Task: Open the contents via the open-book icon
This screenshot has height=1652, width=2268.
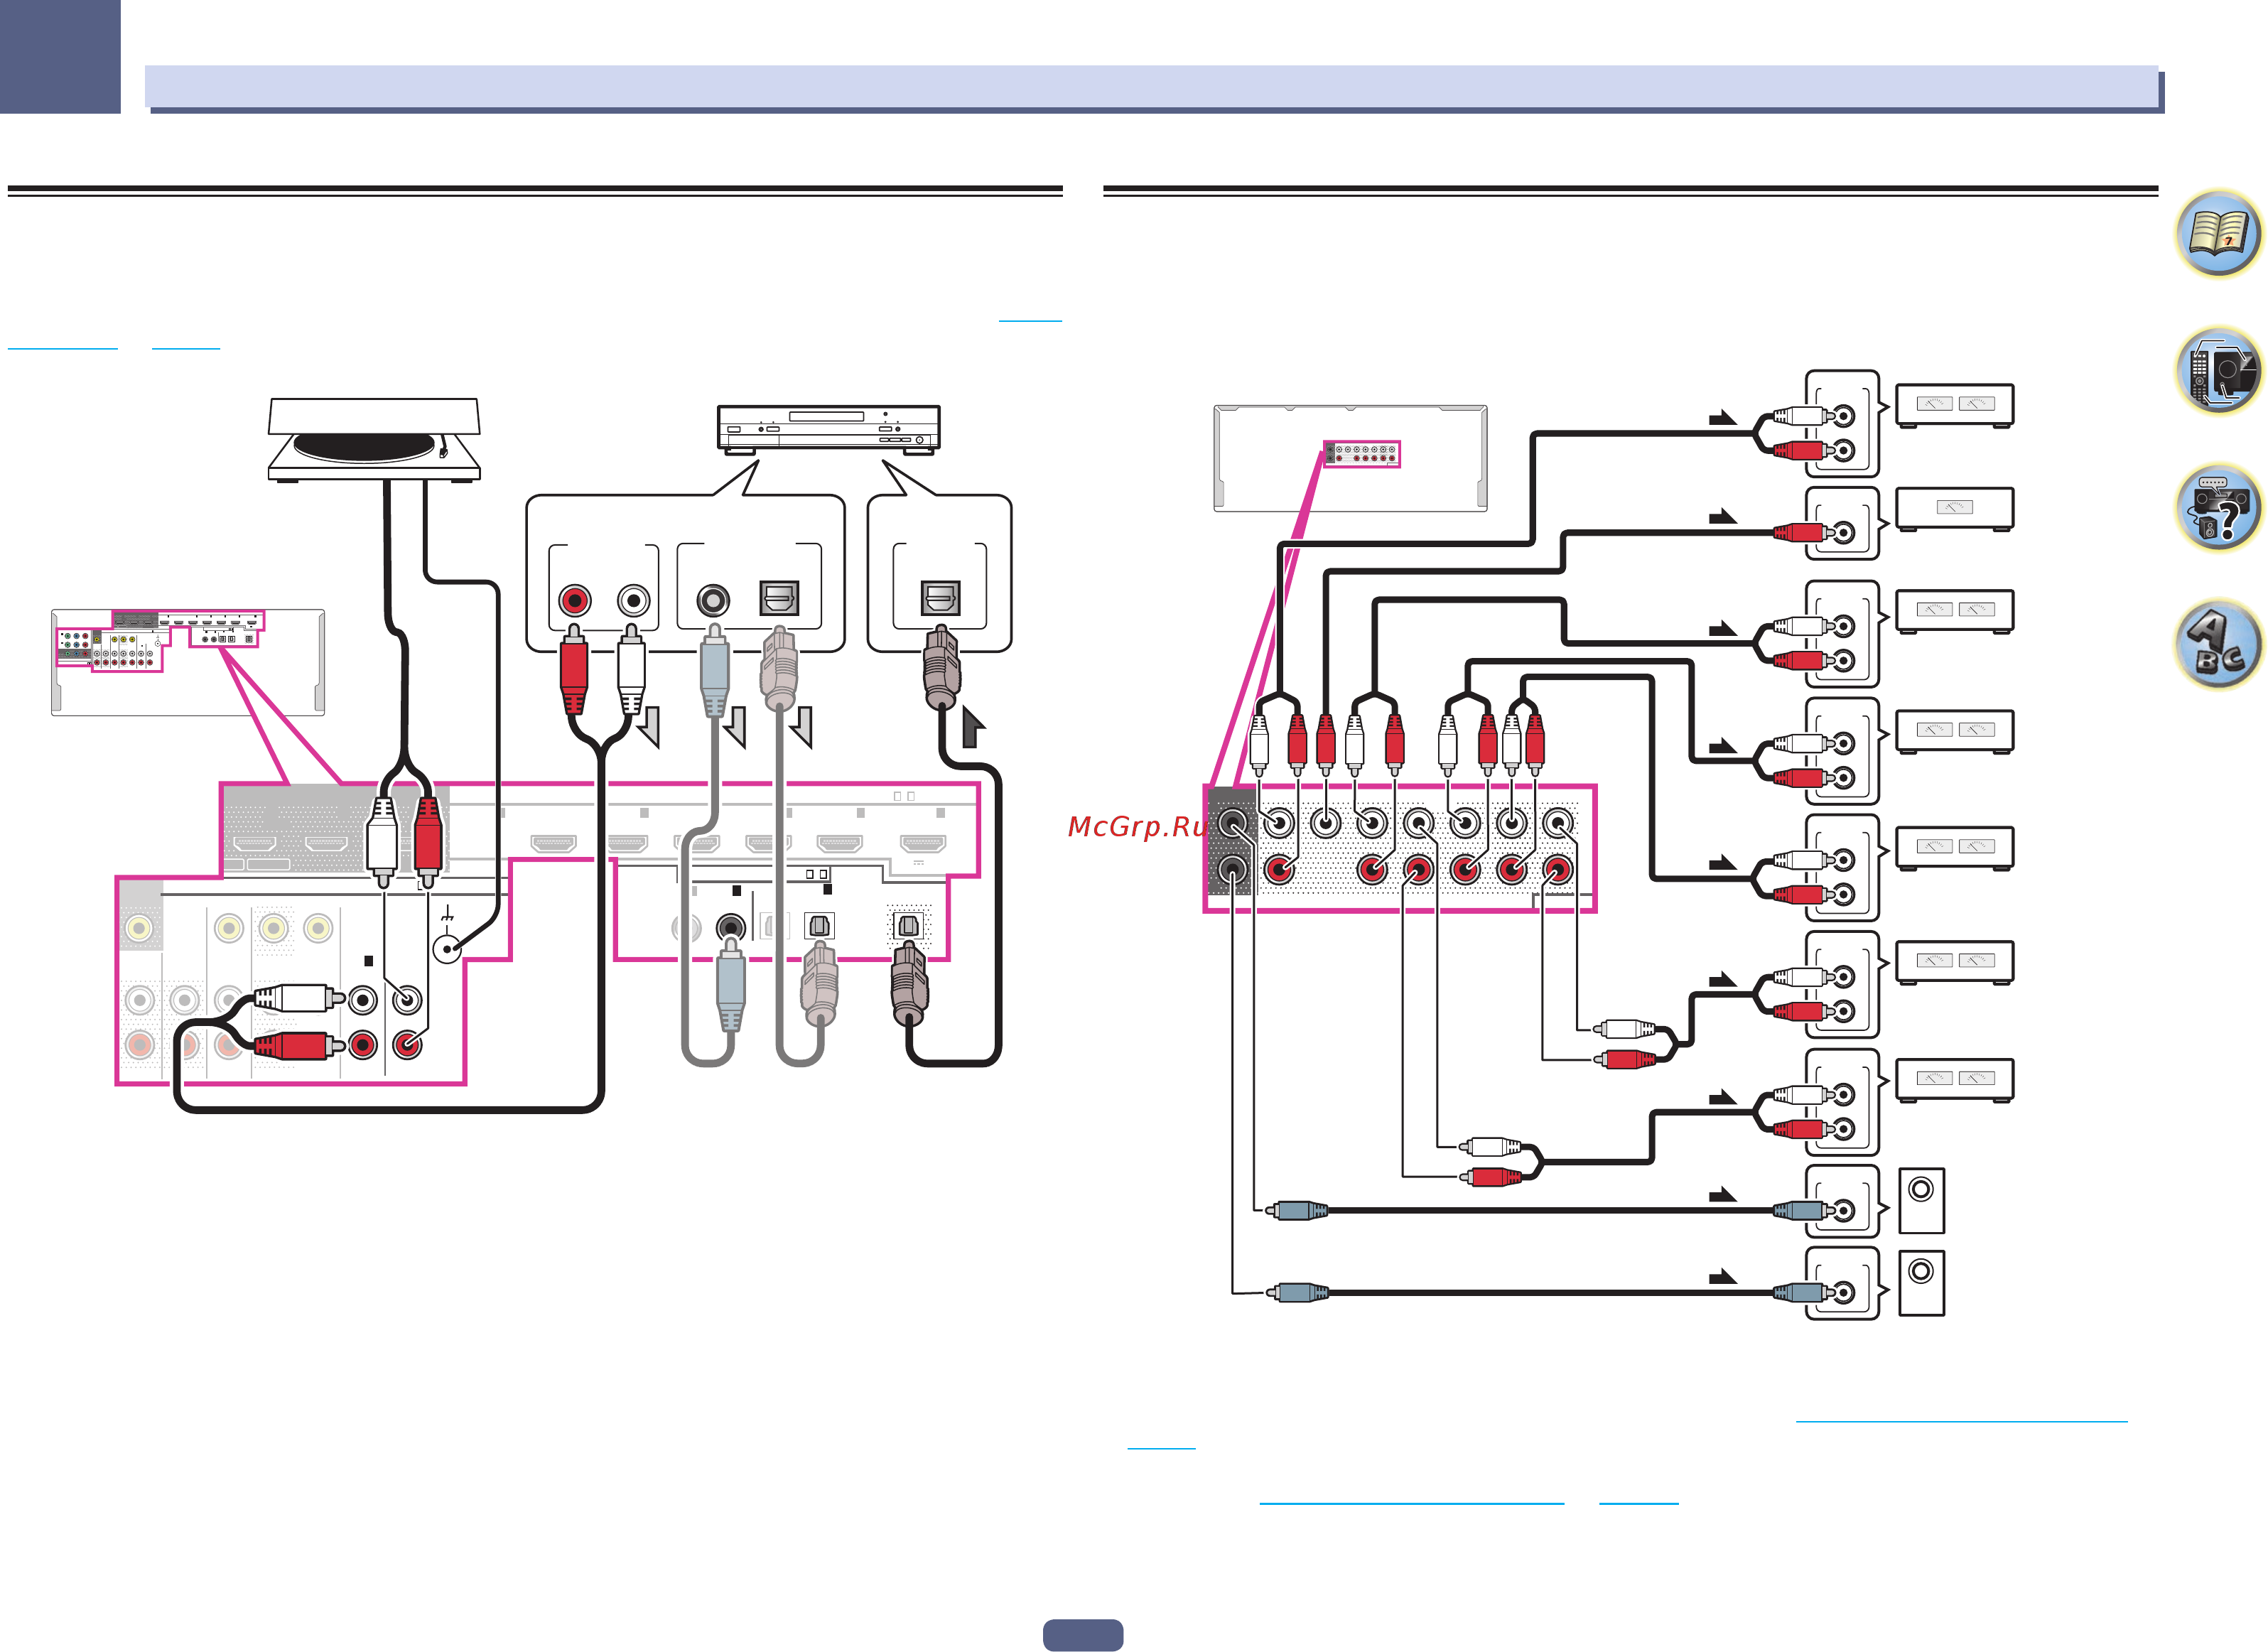Action: pyautogui.click(x=2218, y=234)
